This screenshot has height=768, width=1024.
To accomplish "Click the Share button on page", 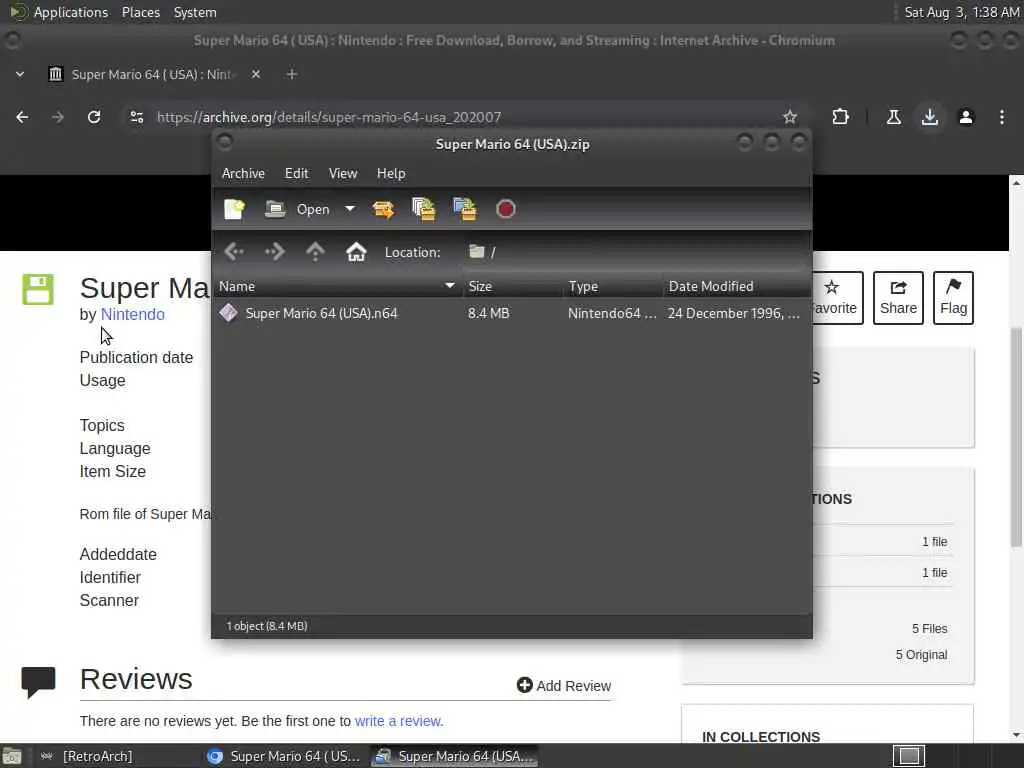I will tap(898, 298).
